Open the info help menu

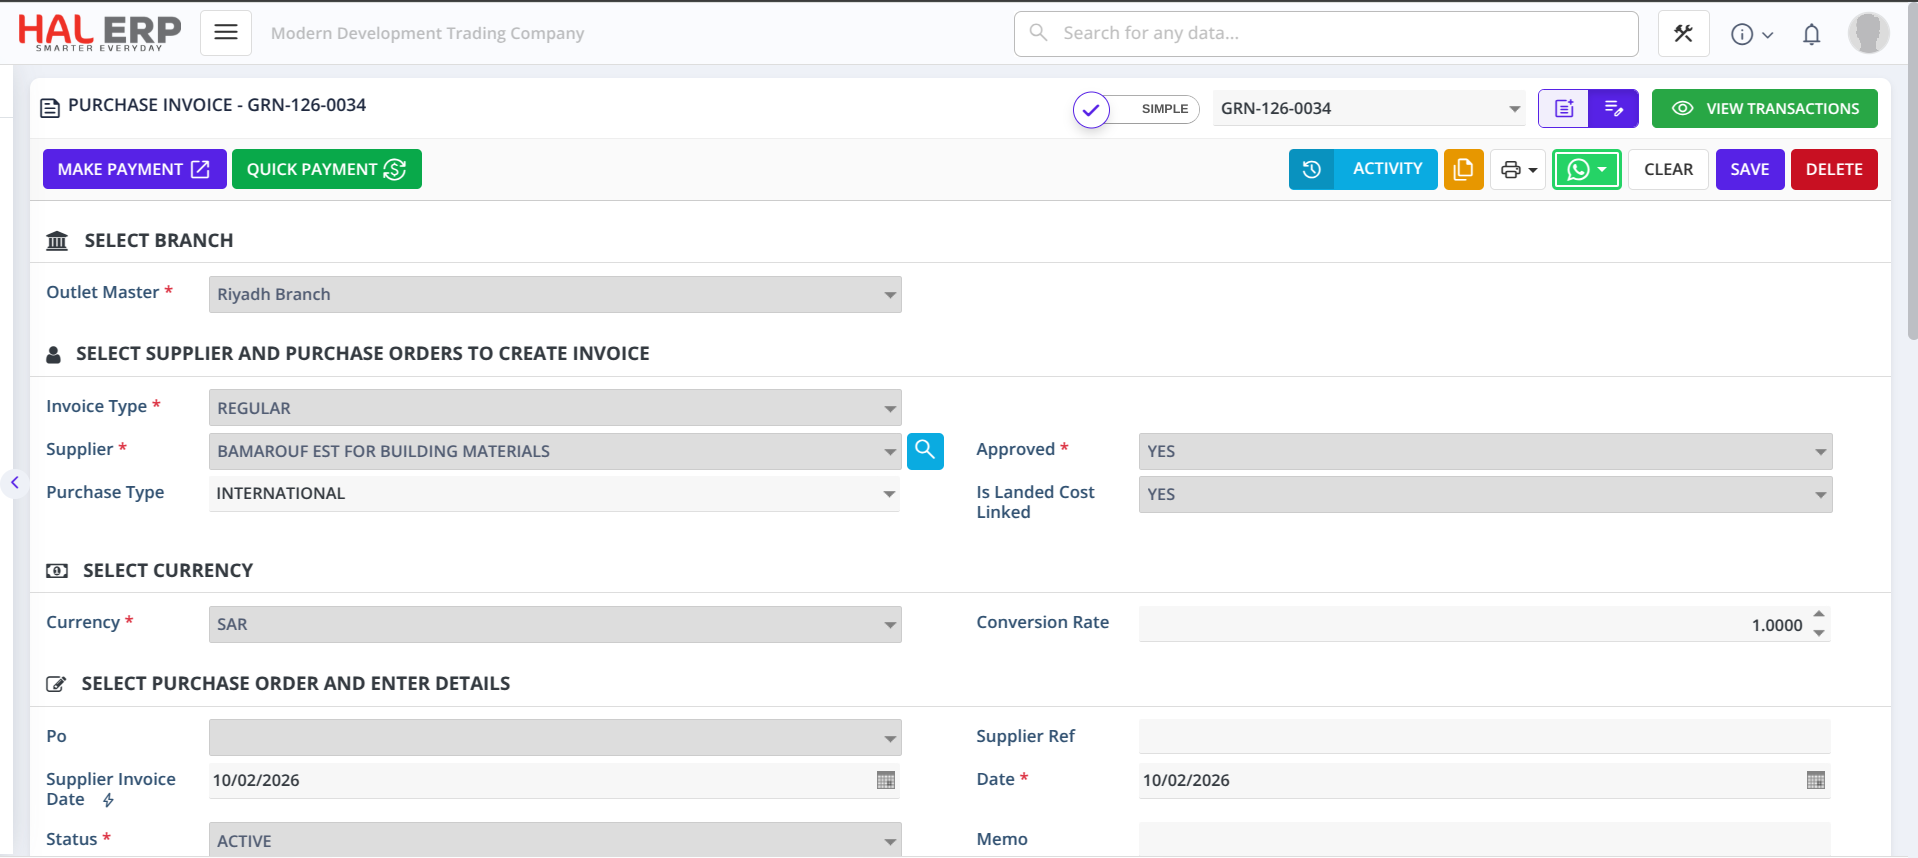click(x=1751, y=35)
